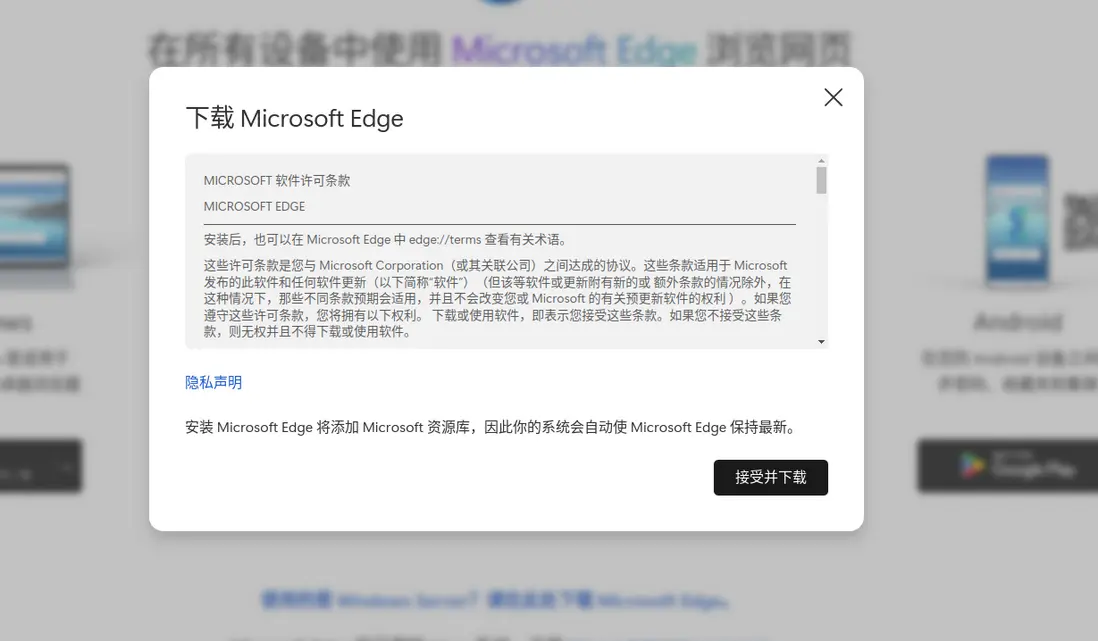Click the Google Play store button
Screen dimensions: 1098x641
pos(1006,466)
